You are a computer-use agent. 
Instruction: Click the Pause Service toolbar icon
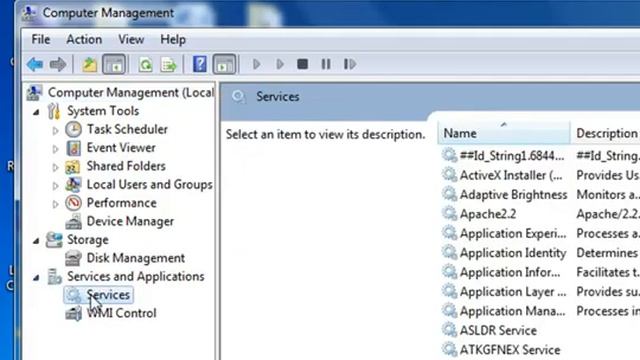click(x=326, y=64)
